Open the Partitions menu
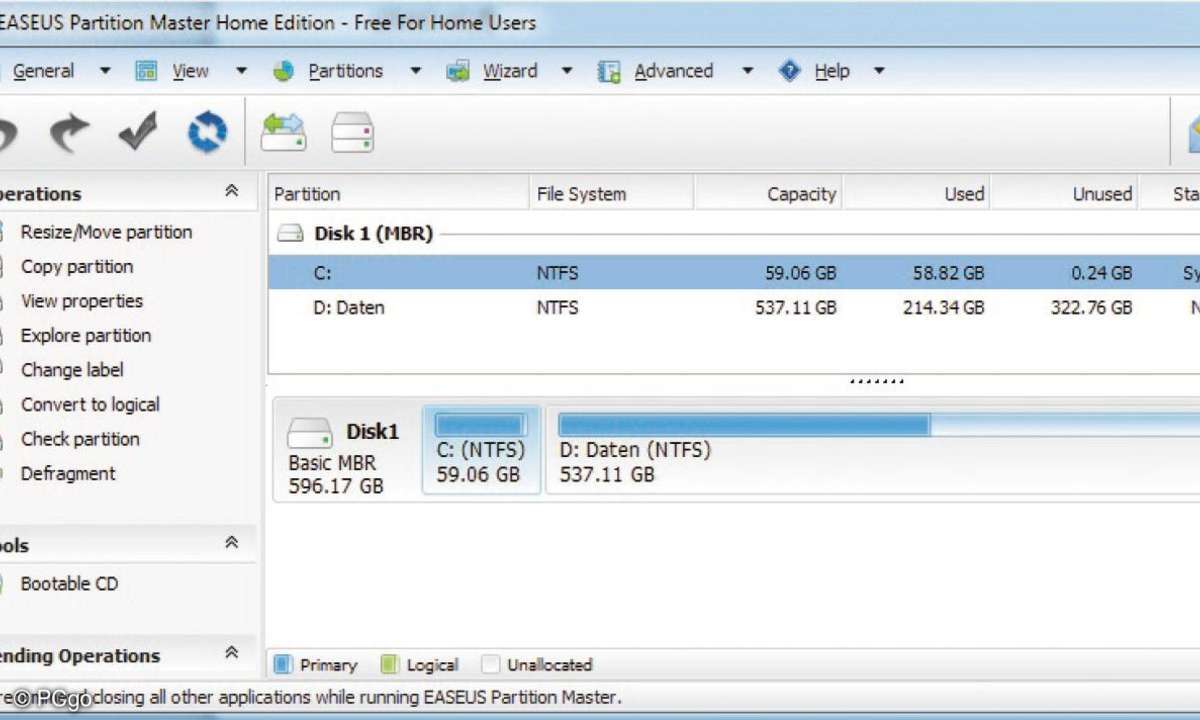This screenshot has height=720, width=1200. coord(345,71)
